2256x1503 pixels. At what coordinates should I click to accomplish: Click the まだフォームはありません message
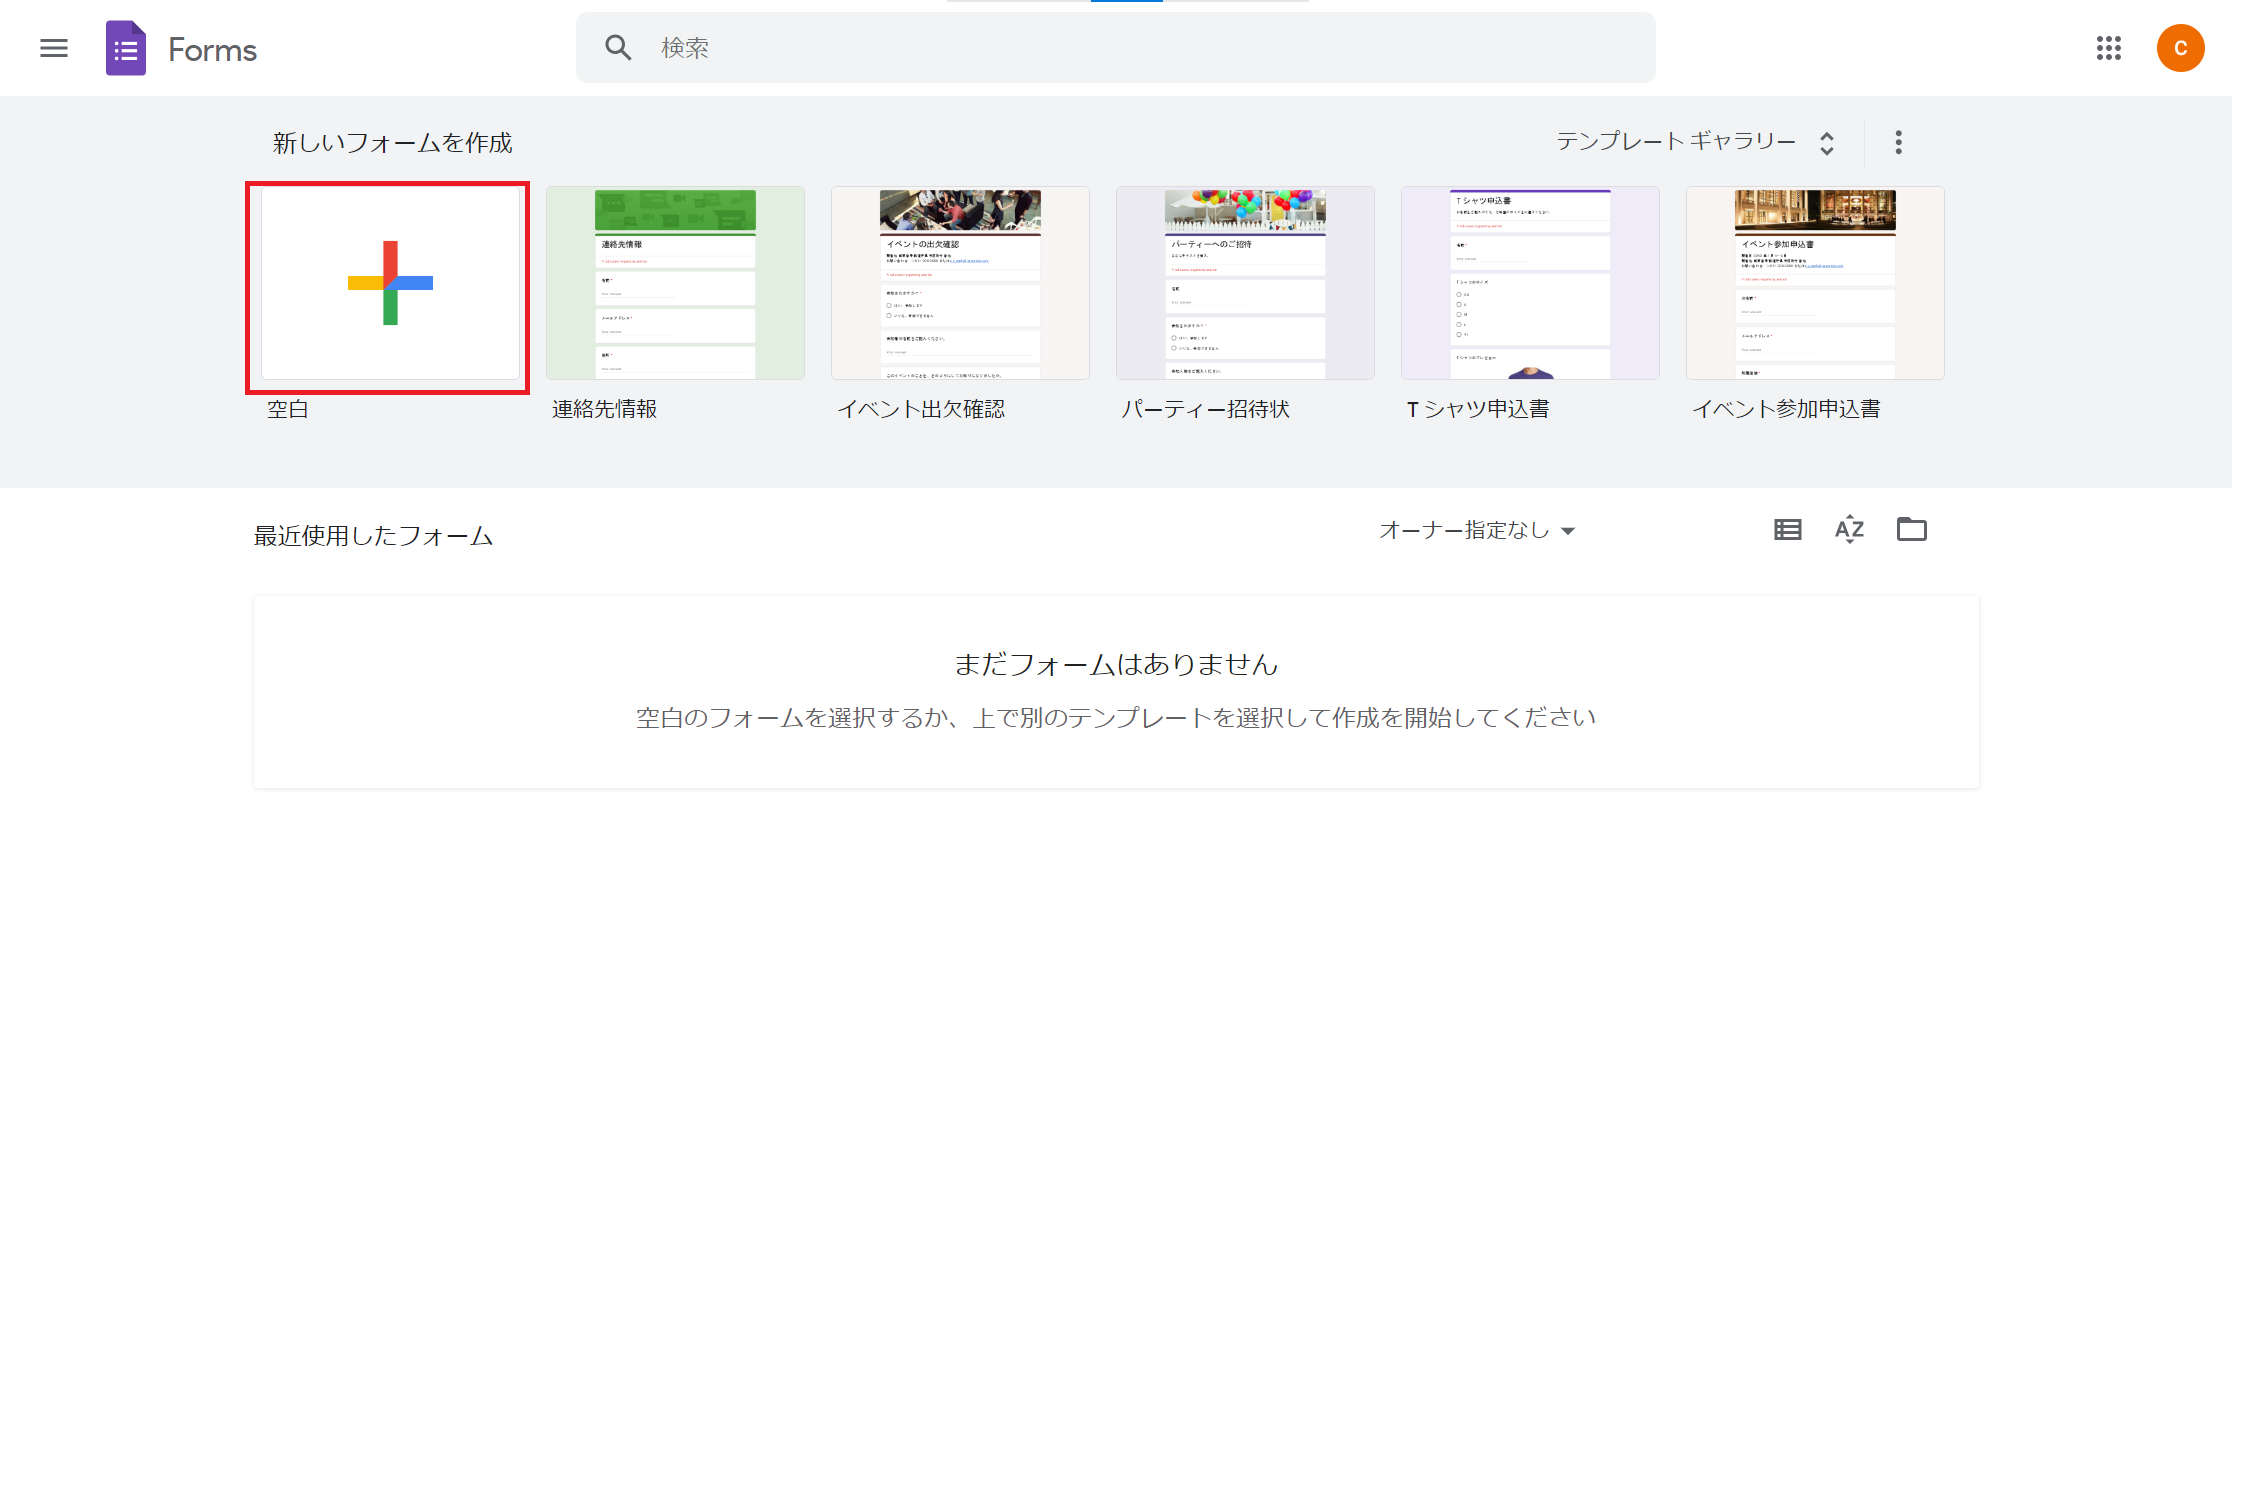coord(1116,664)
